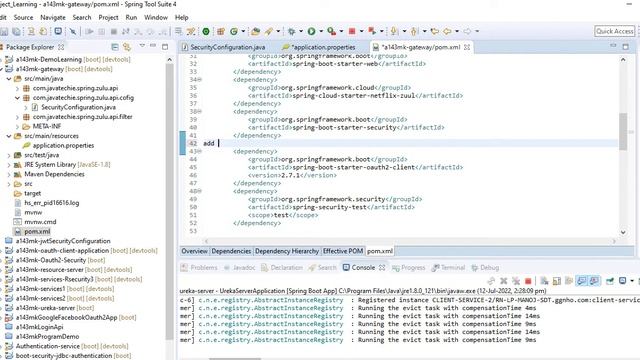
Task: Click the Next Annotation toolbar icon
Action: [x=394, y=31]
